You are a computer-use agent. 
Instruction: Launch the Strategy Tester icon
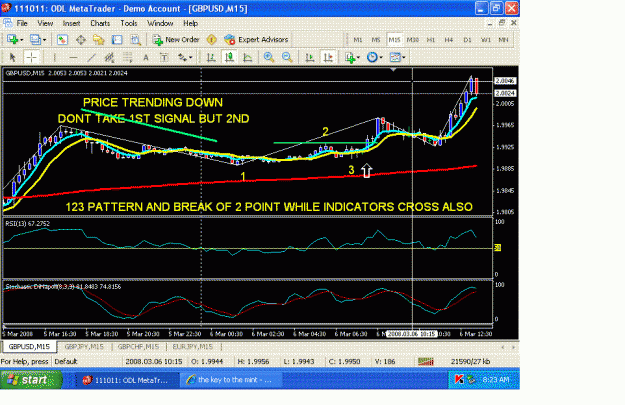coord(136,39)
